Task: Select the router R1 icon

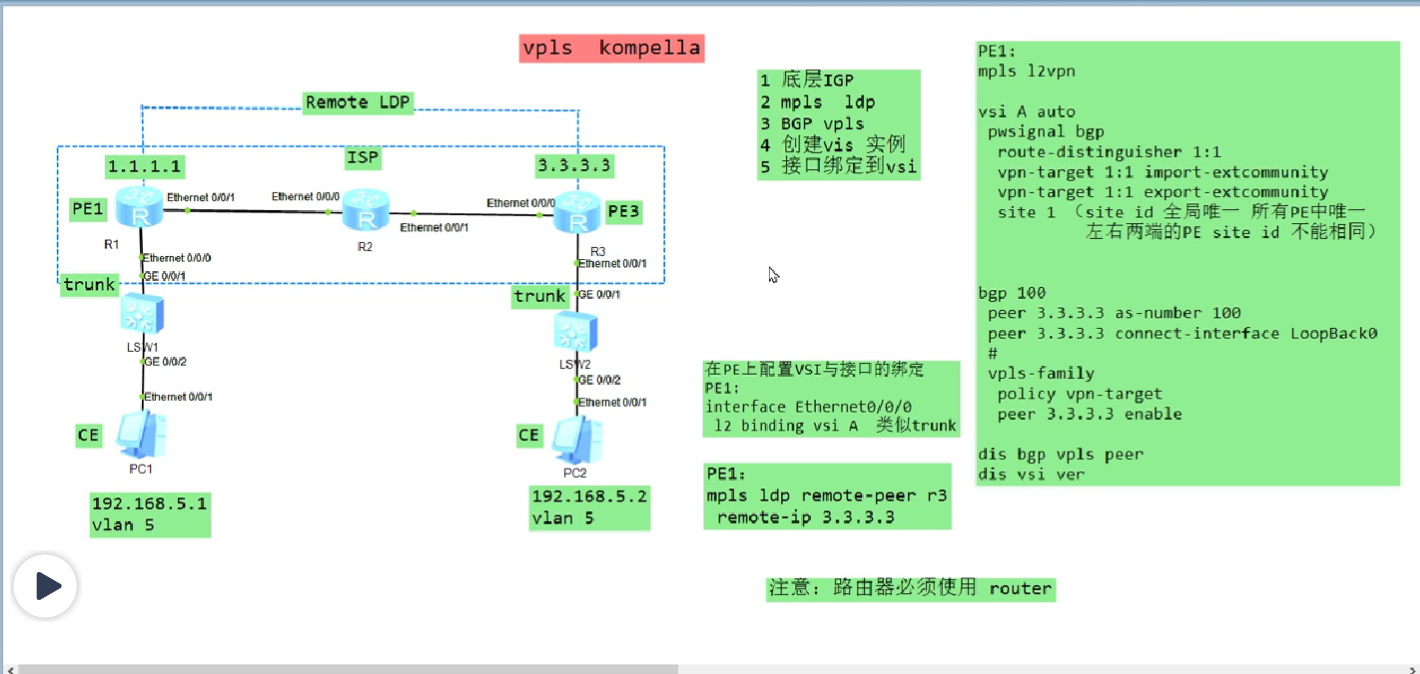Action: (x=140, y=207)
